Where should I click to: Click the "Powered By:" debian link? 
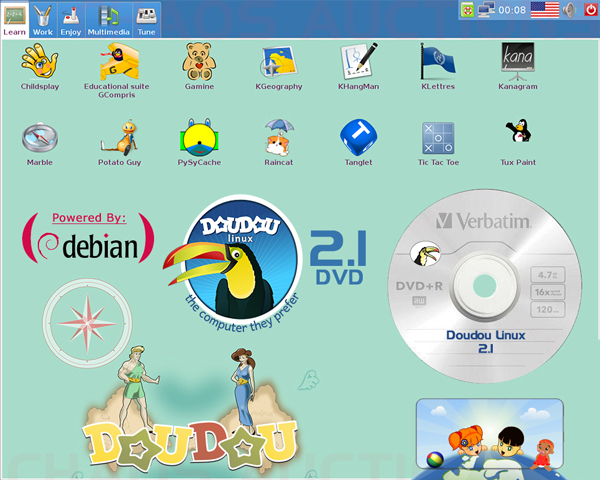coord(89,217)
